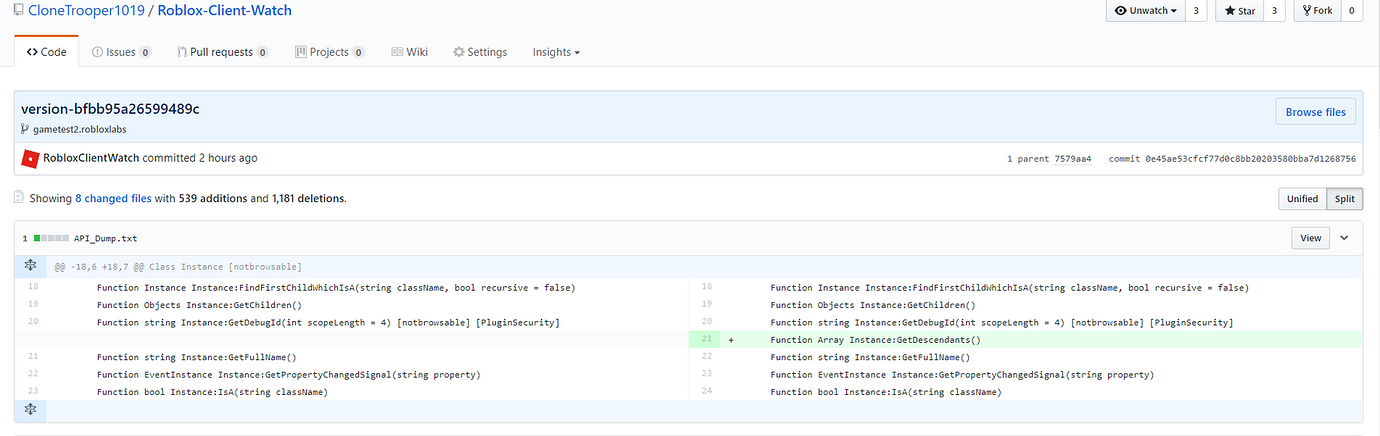
Task: Expand lines above the diff hunk
Action: [x=30, y=266]
